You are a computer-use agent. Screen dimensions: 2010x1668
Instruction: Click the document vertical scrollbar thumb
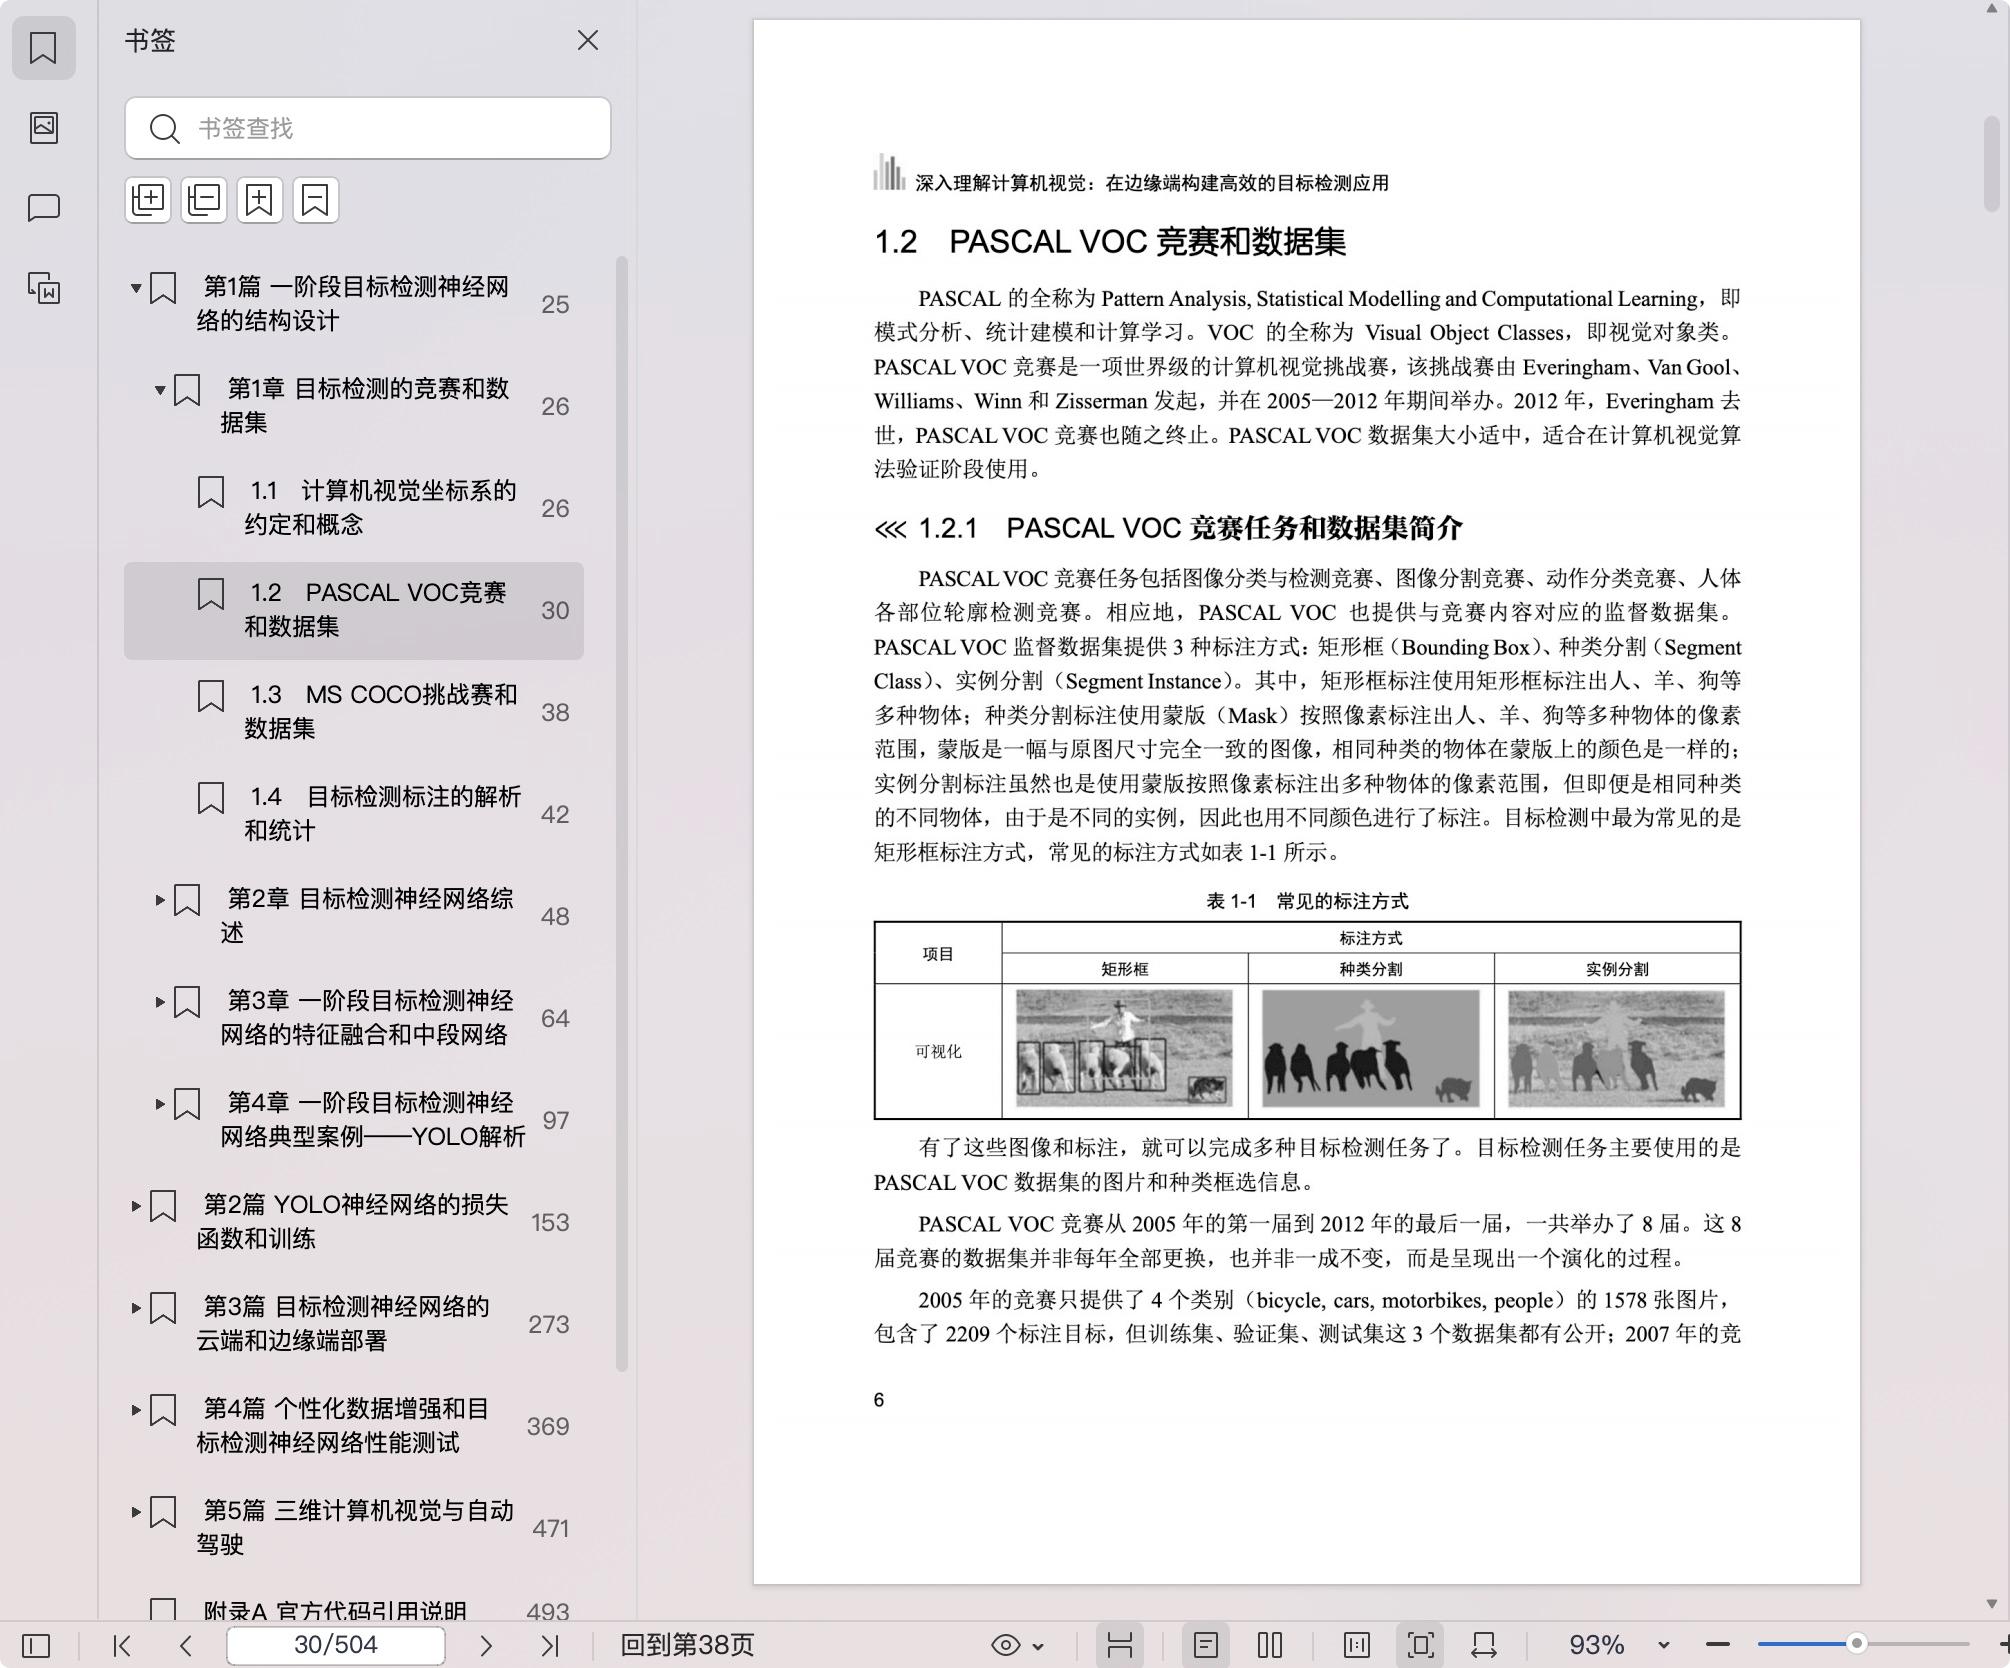1991,164
